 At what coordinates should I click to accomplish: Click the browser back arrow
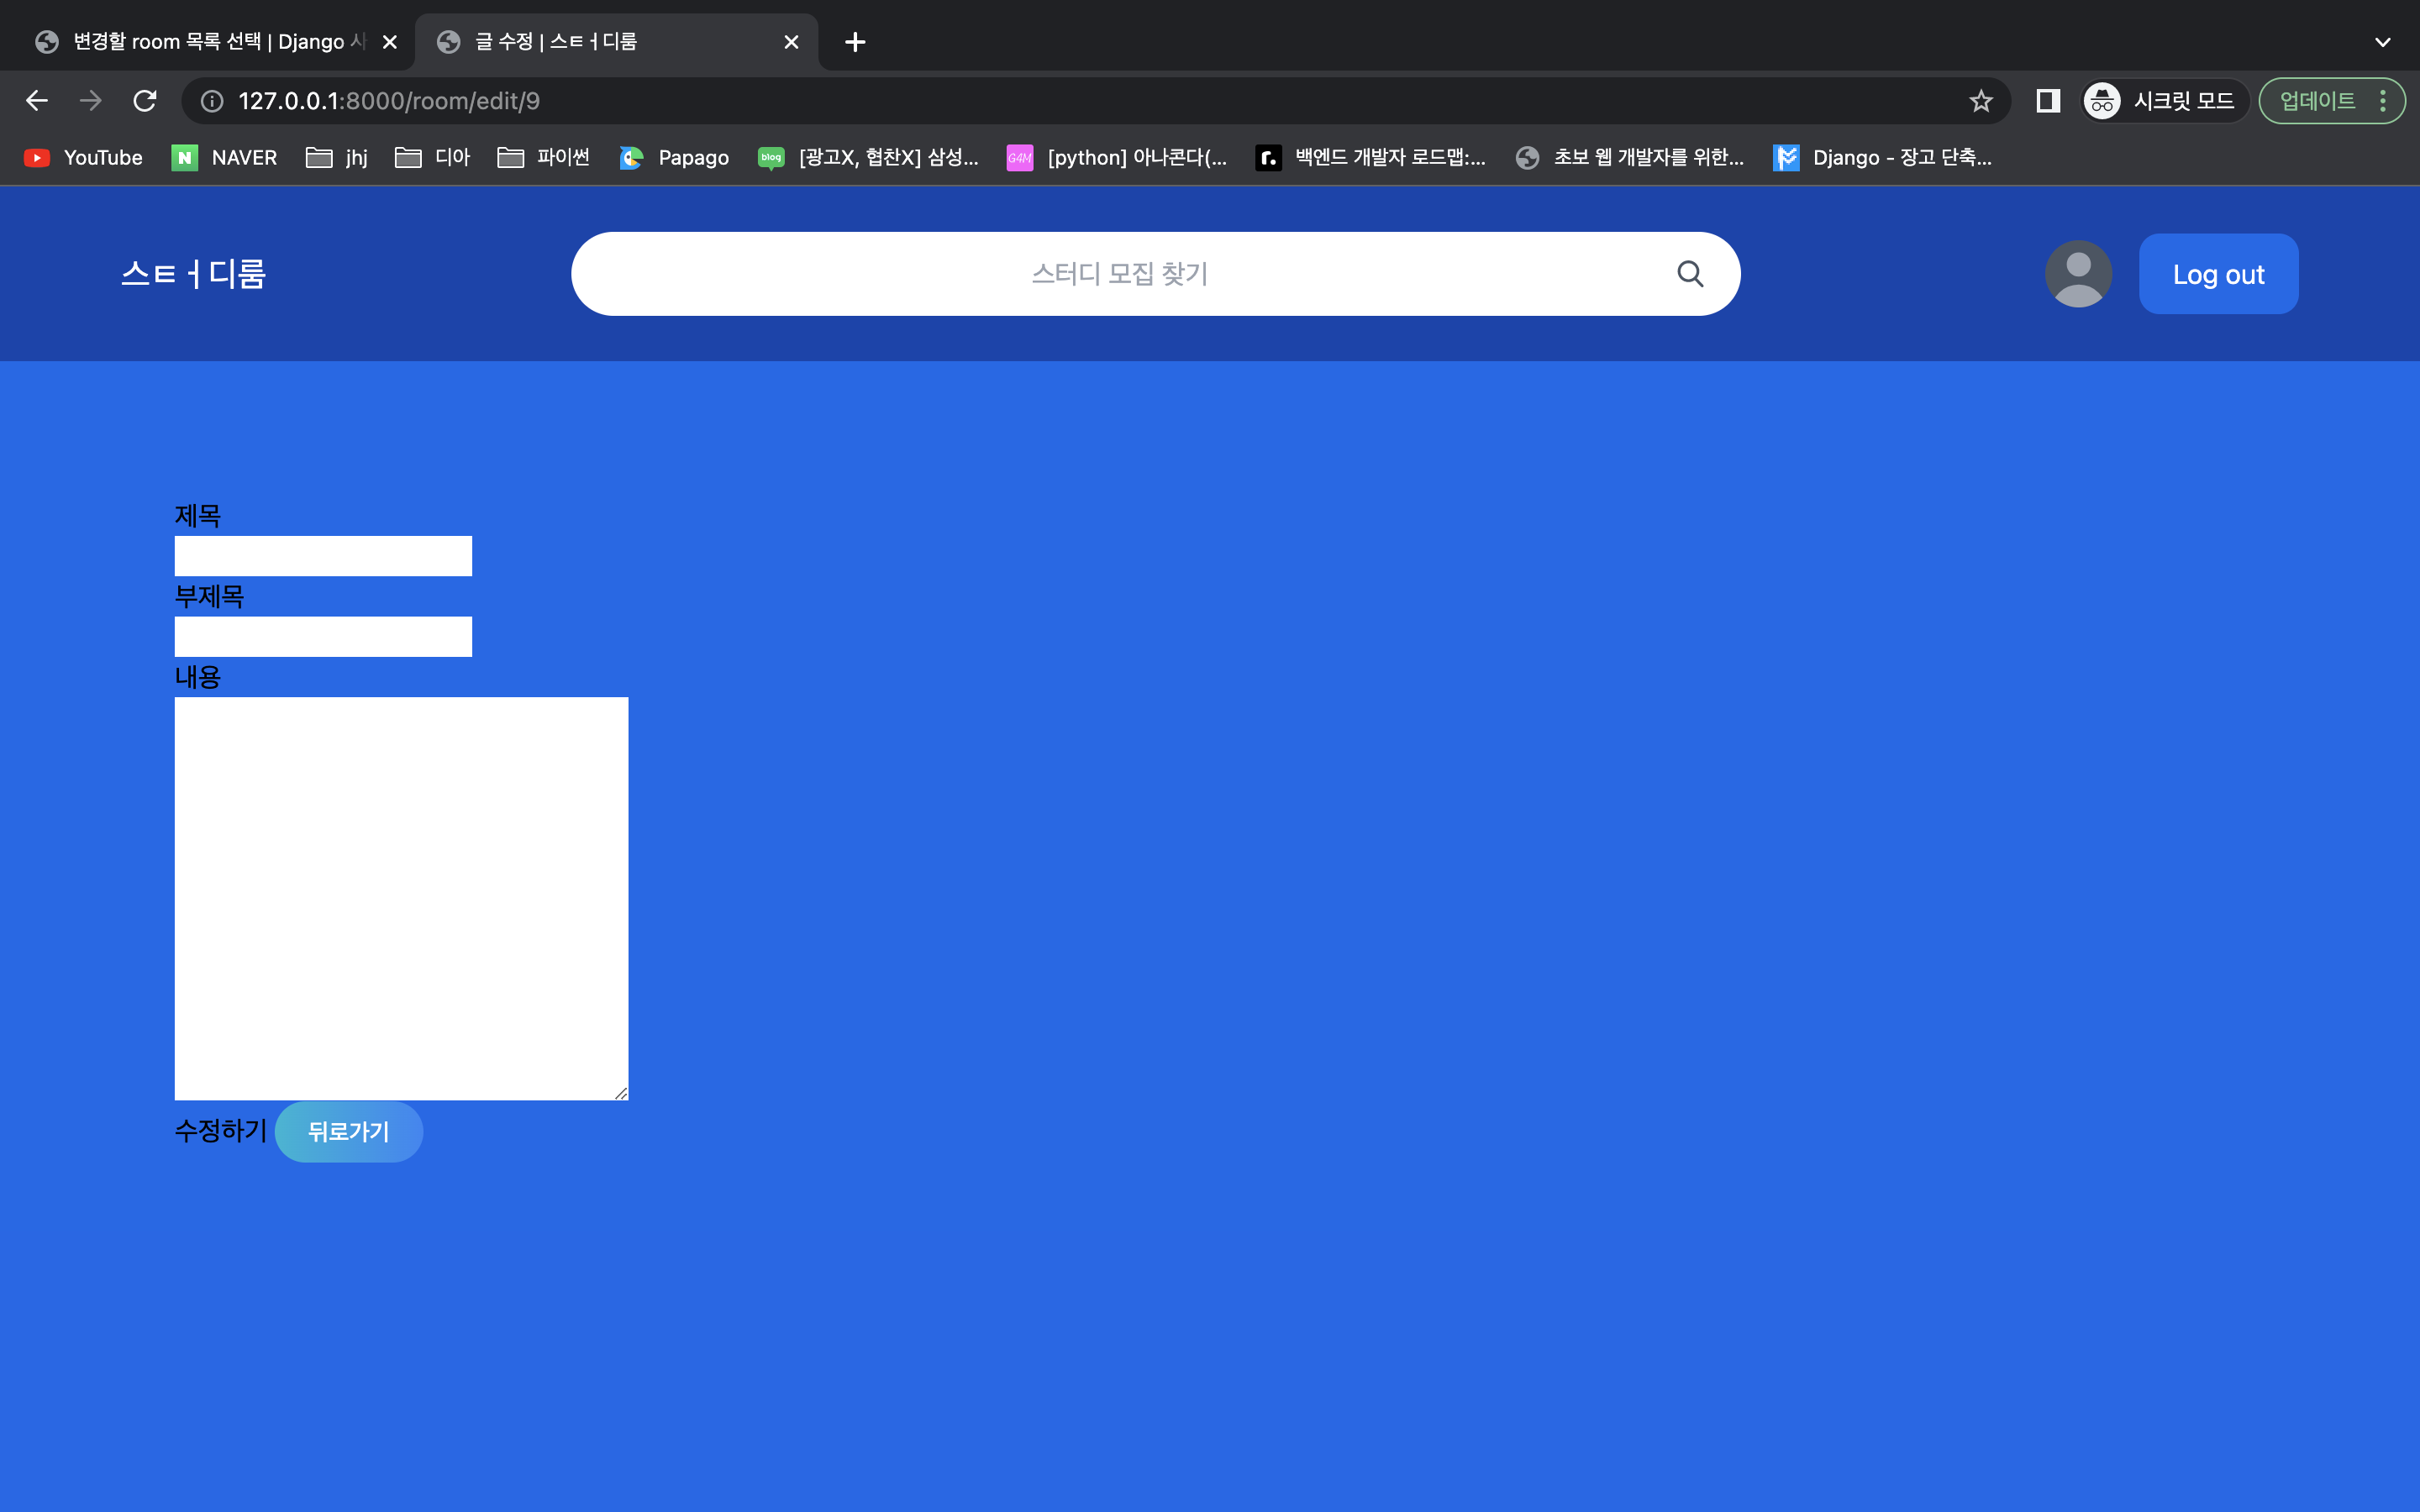[37, 101]
